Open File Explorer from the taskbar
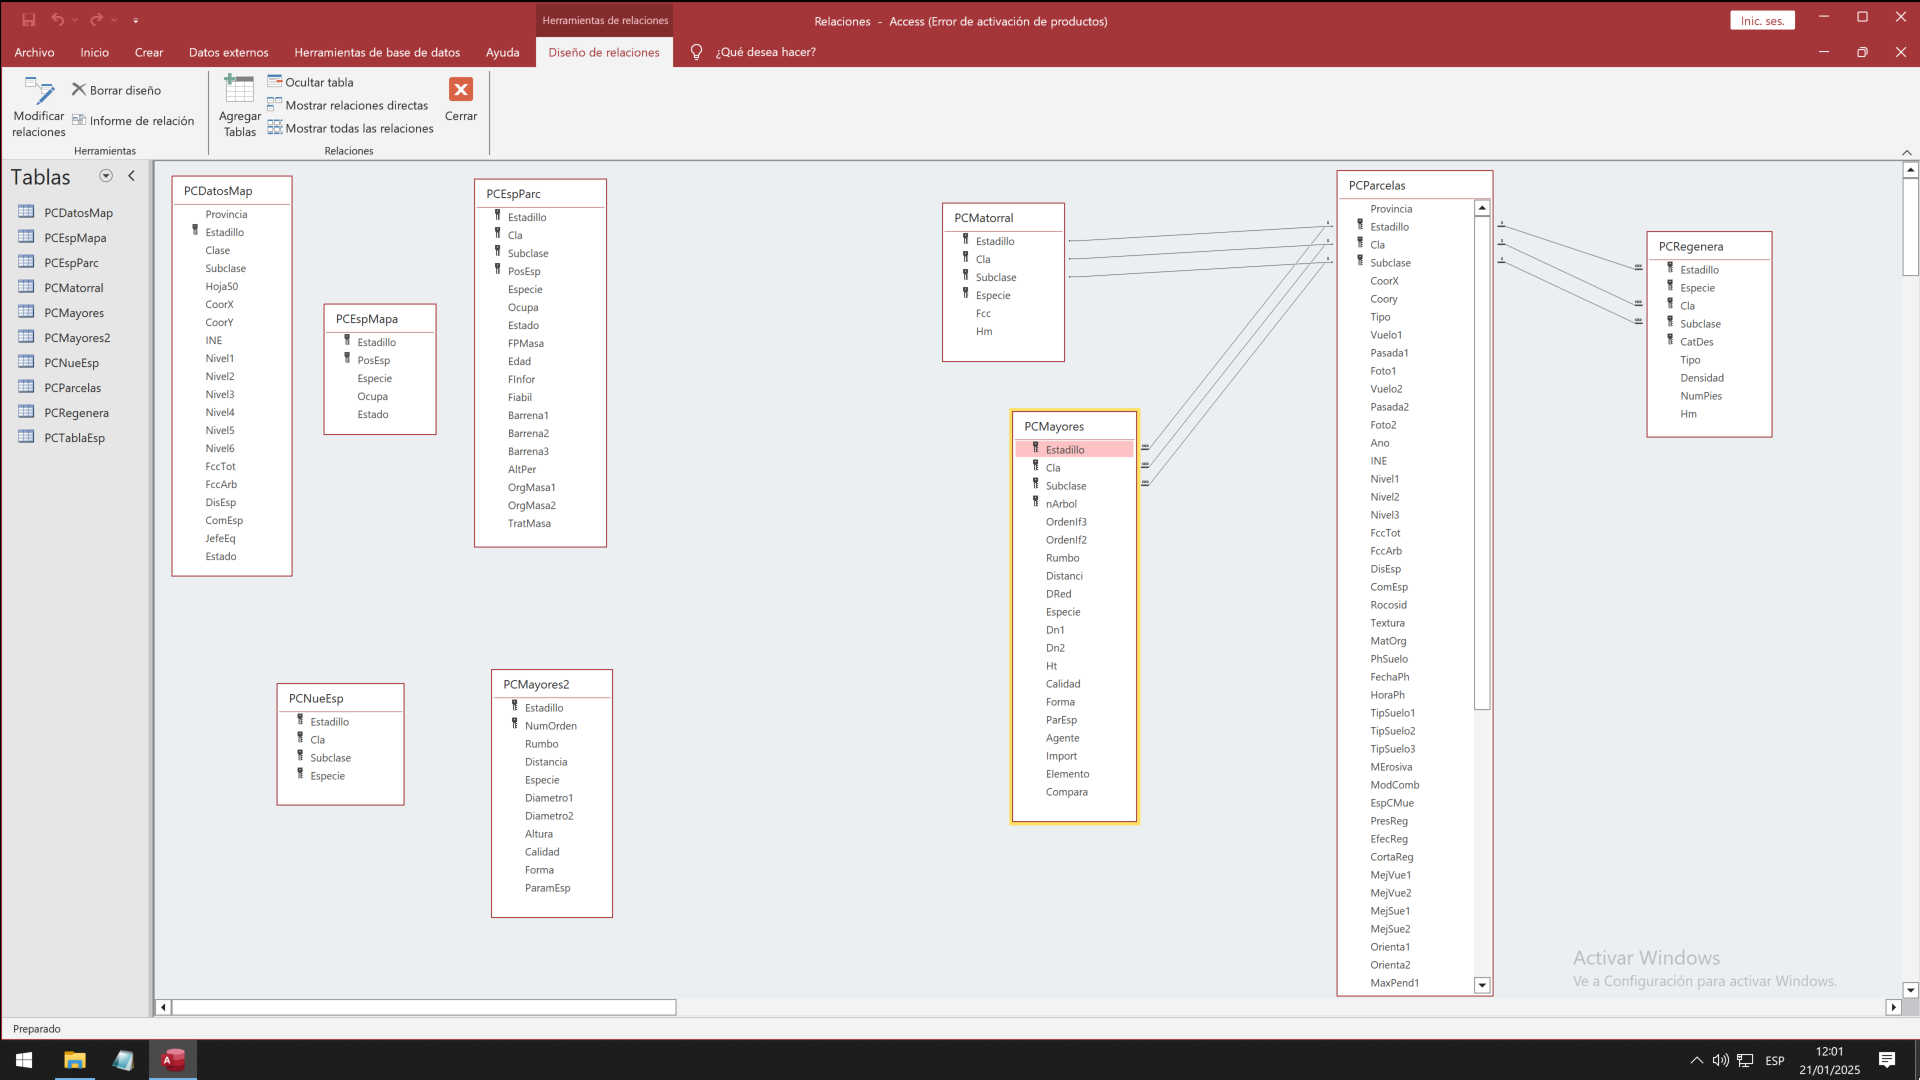Image resolution: width=1920 pixels, height=1080 pixels. 75,1060
